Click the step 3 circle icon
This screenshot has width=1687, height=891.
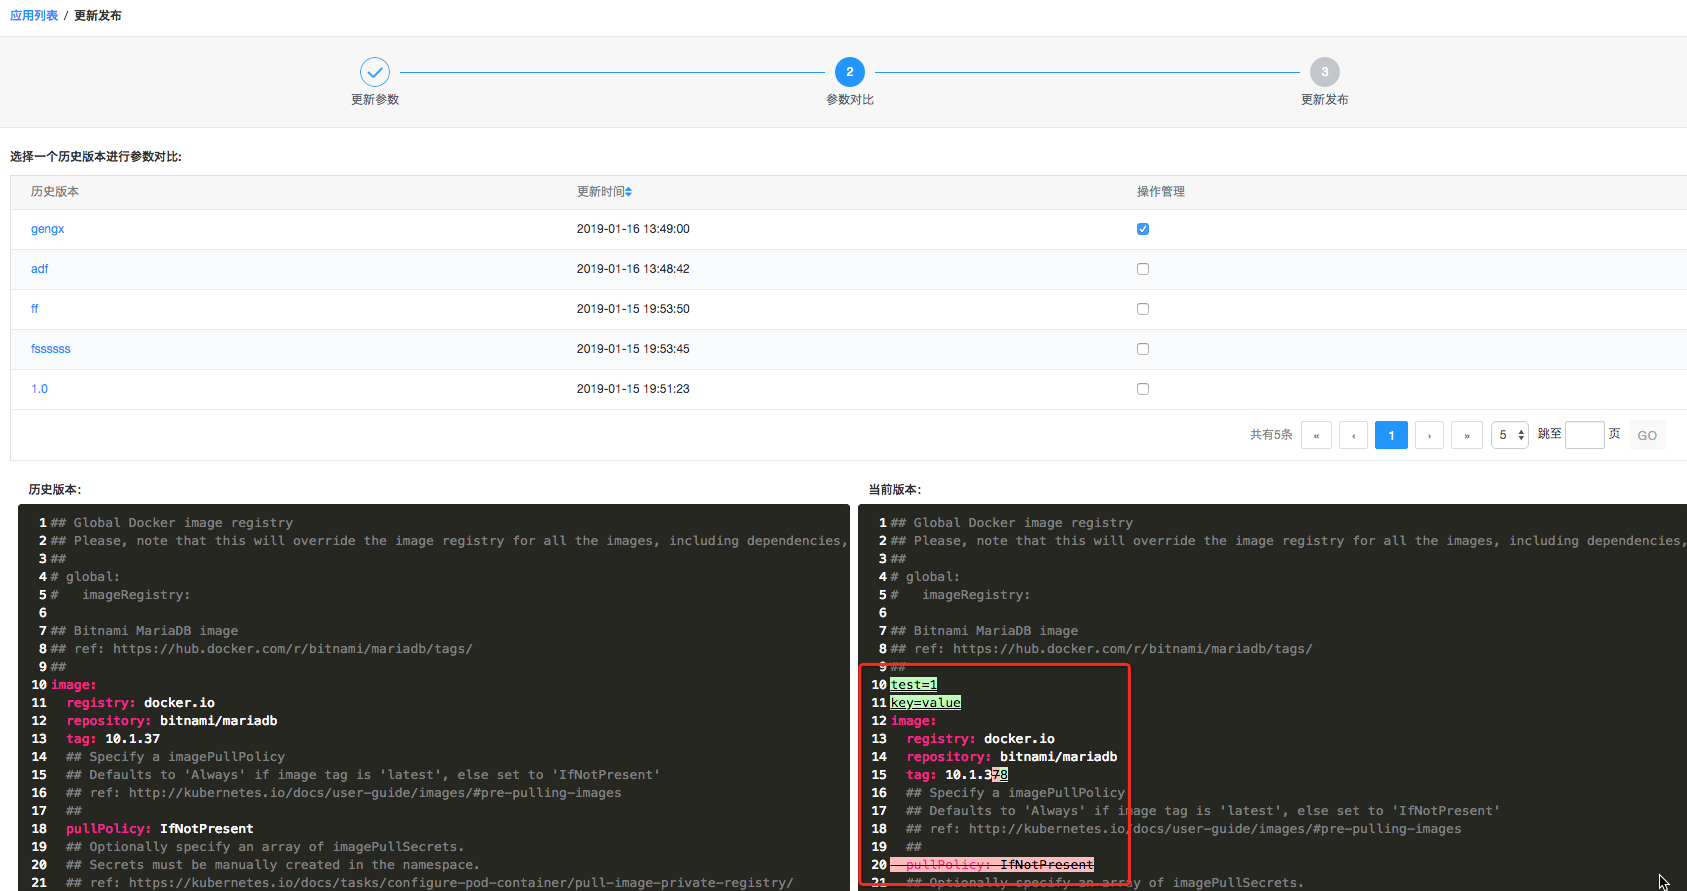coord(1324,72)
